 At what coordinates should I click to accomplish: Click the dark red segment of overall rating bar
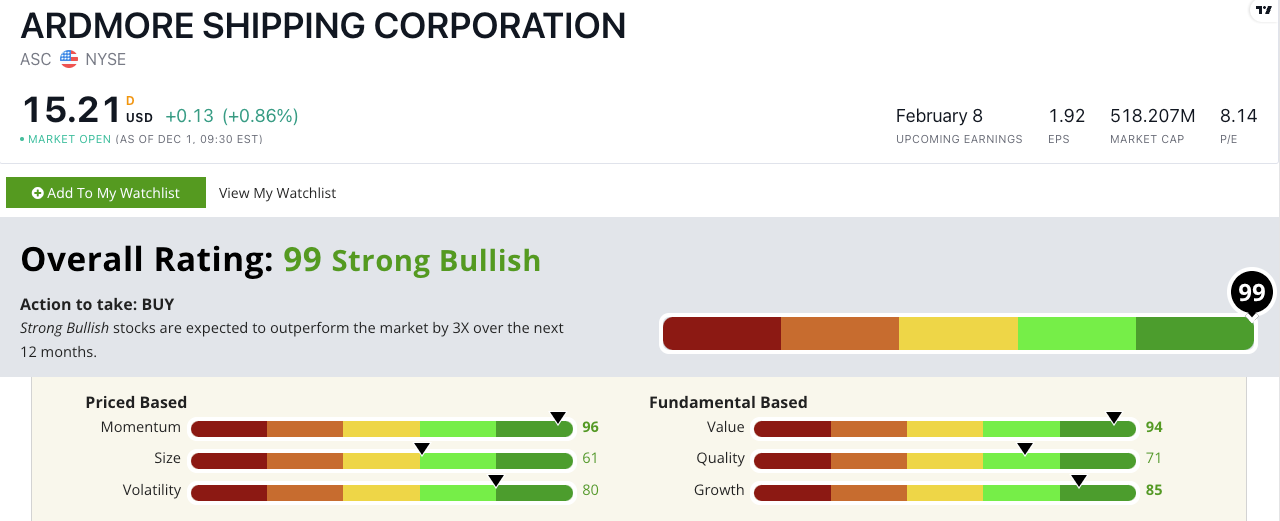(x=721, y=333)
